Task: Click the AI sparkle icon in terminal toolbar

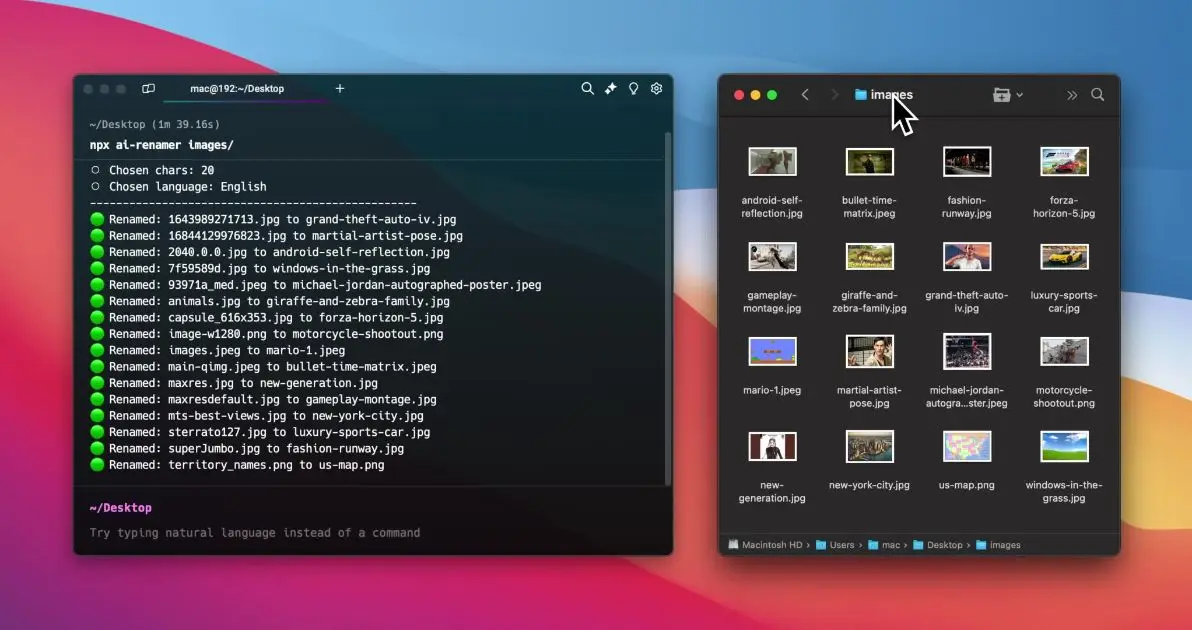Action: click(x=611, y=88)
